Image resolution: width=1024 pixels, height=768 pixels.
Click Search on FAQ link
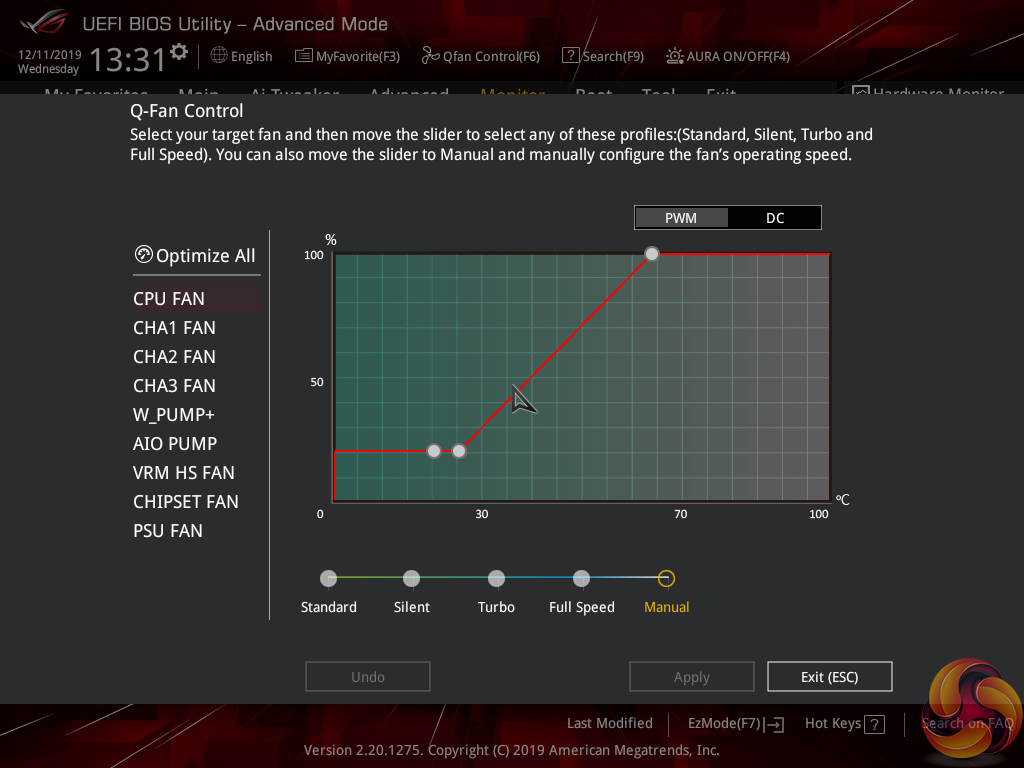pyautogui.click(x=967, y=723)
